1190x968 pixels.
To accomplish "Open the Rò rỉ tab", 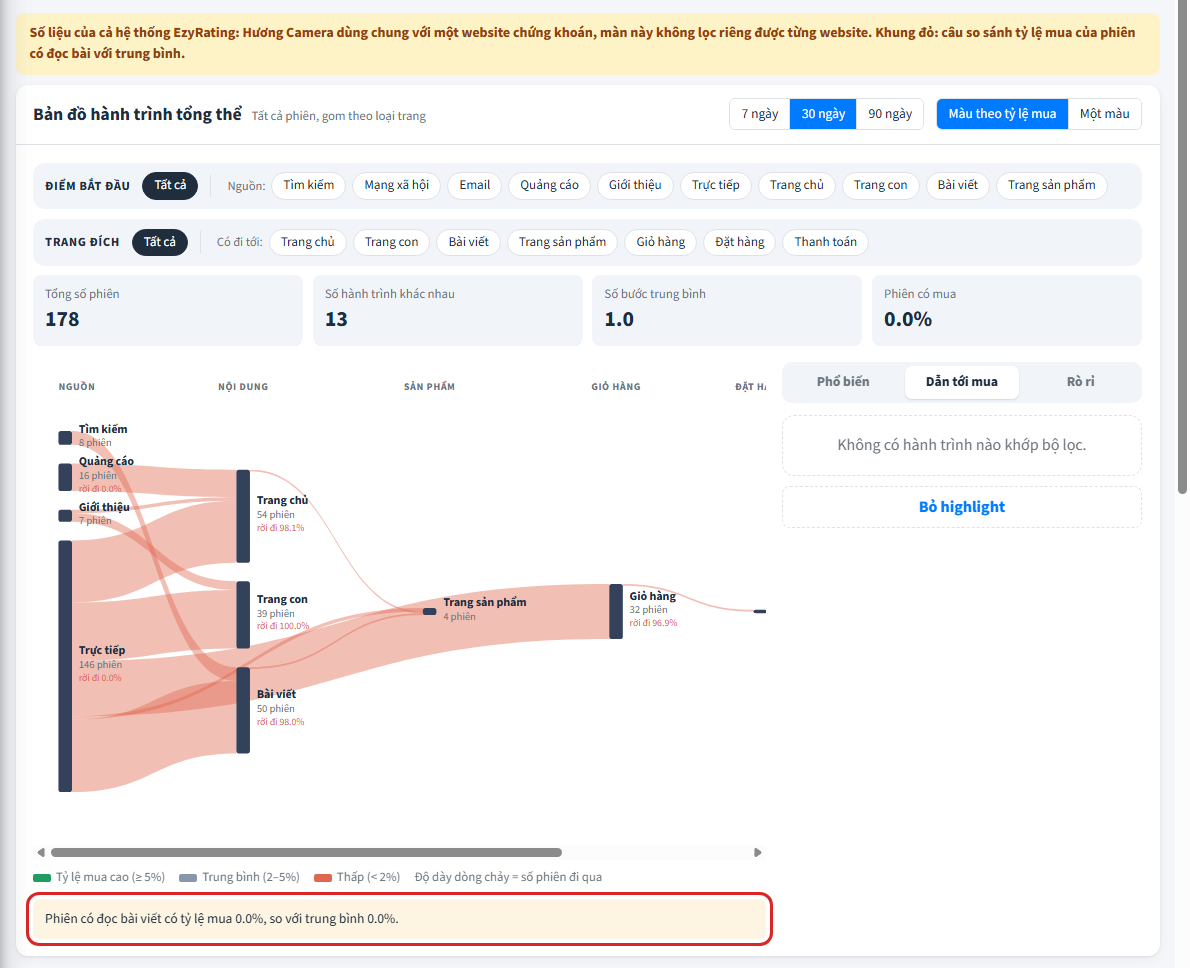I will [x=1081, y=382].
